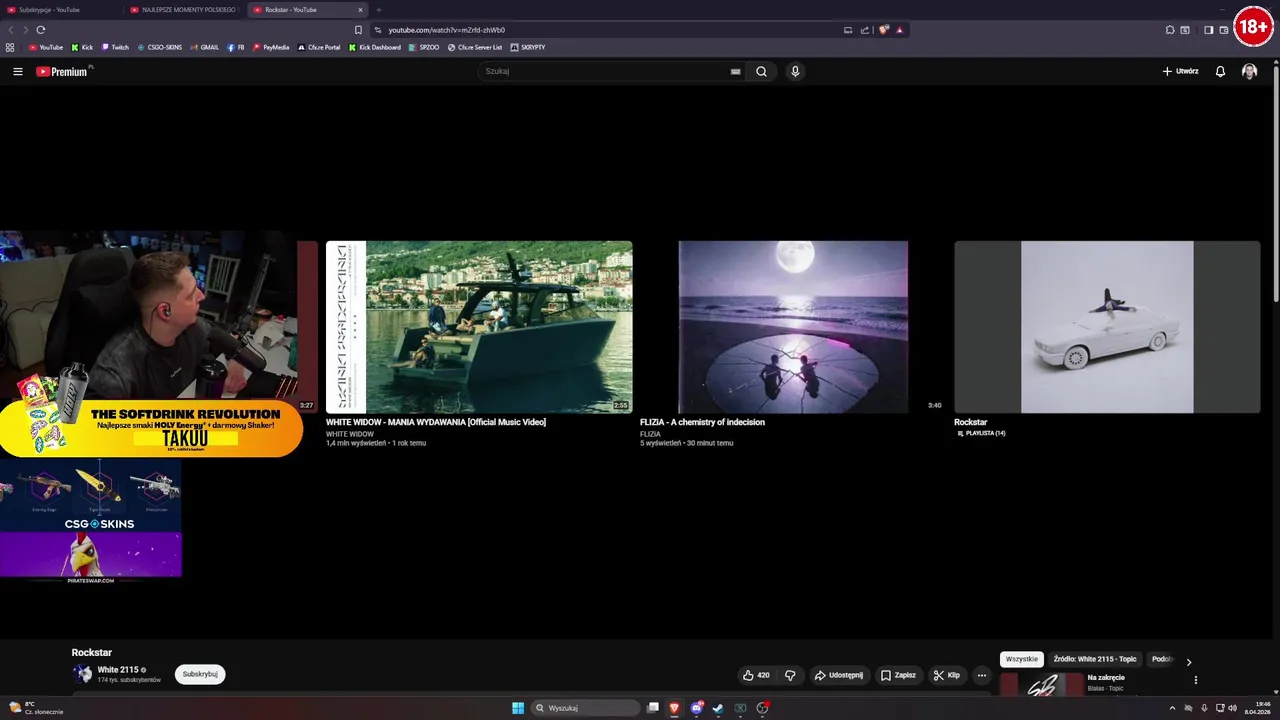Show more filter chips with right chevron
Viewport: 1280px width, 720px height.
(x=1189, y=662)
